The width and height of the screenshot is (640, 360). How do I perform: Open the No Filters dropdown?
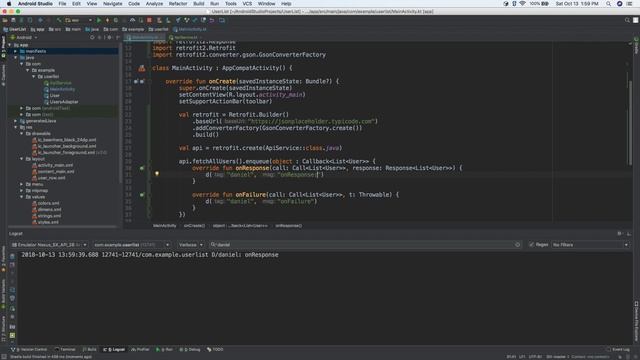(590, 244)
